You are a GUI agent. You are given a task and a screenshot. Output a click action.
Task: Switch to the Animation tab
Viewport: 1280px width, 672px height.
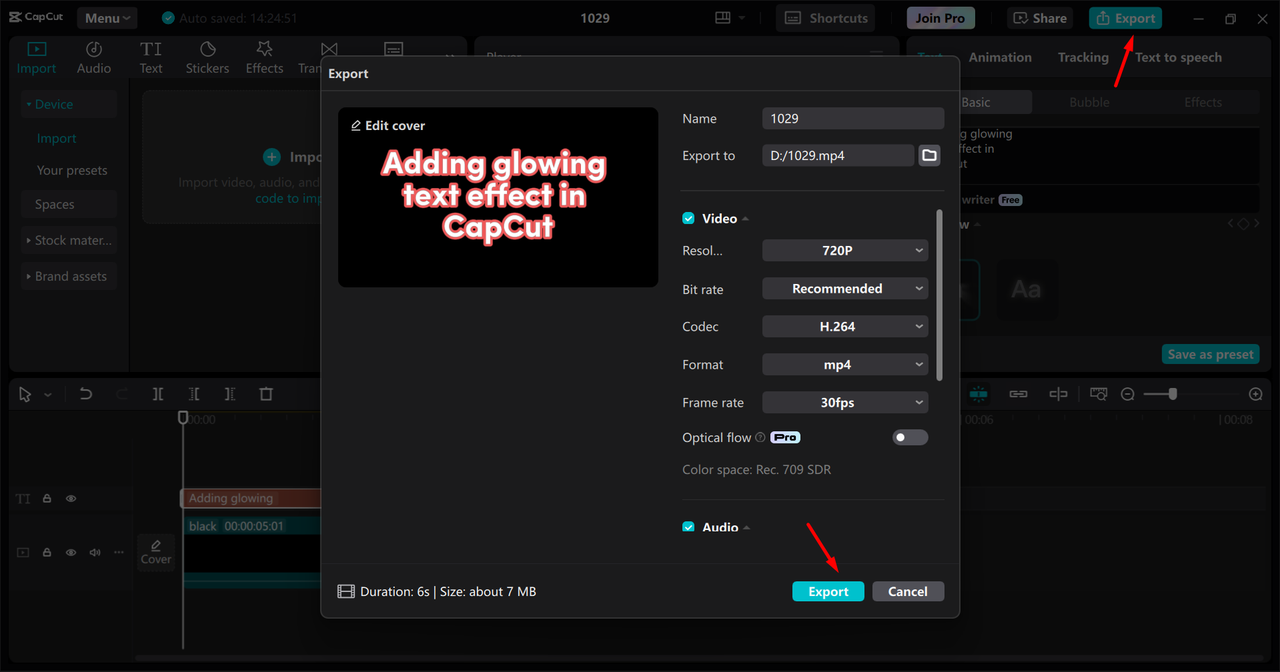tap(1000, 58)
